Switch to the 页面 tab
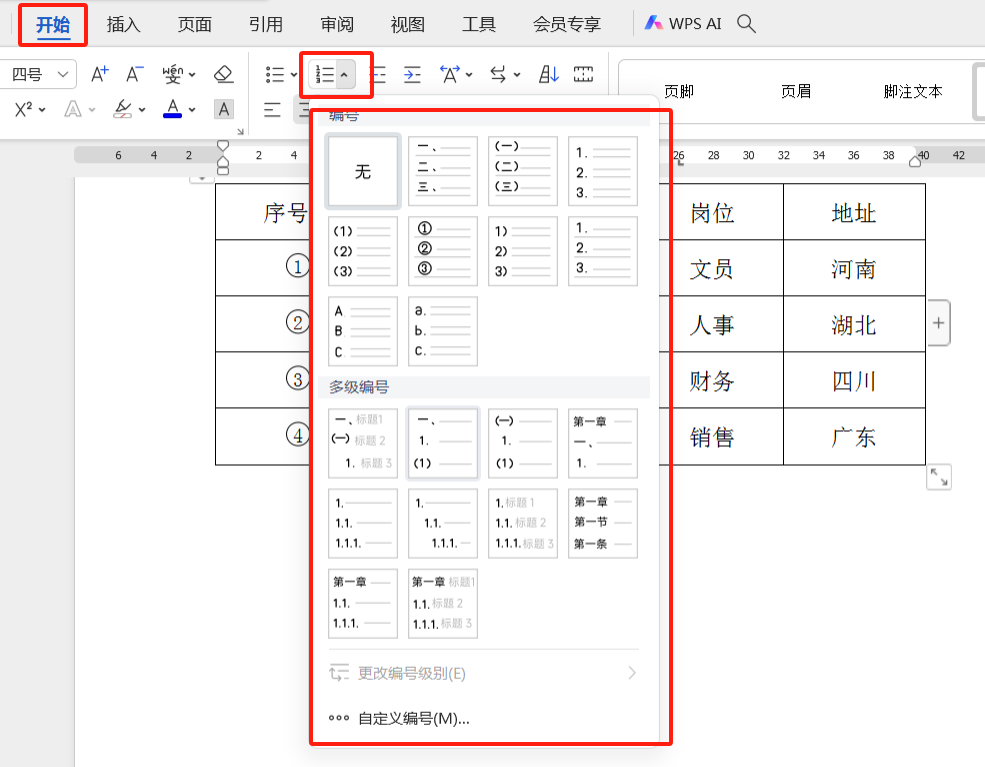985x767 pixels. (194, 24)
